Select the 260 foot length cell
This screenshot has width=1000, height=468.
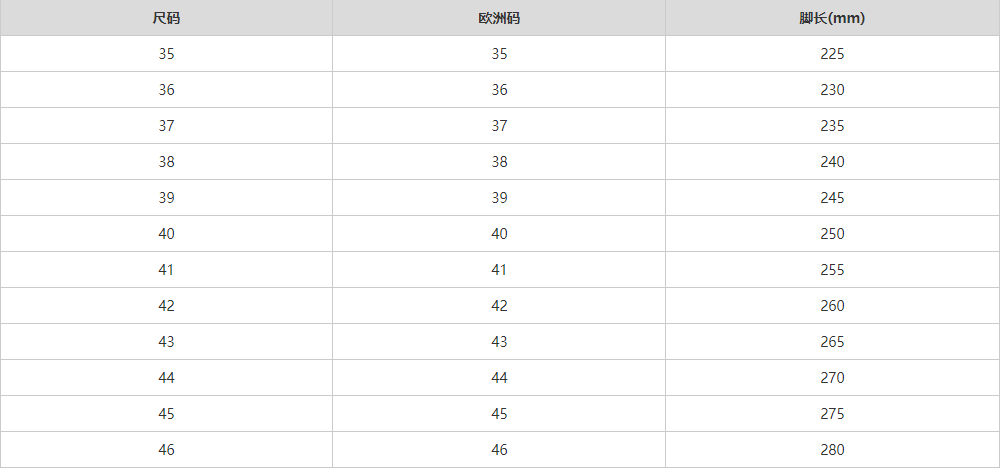832,306
